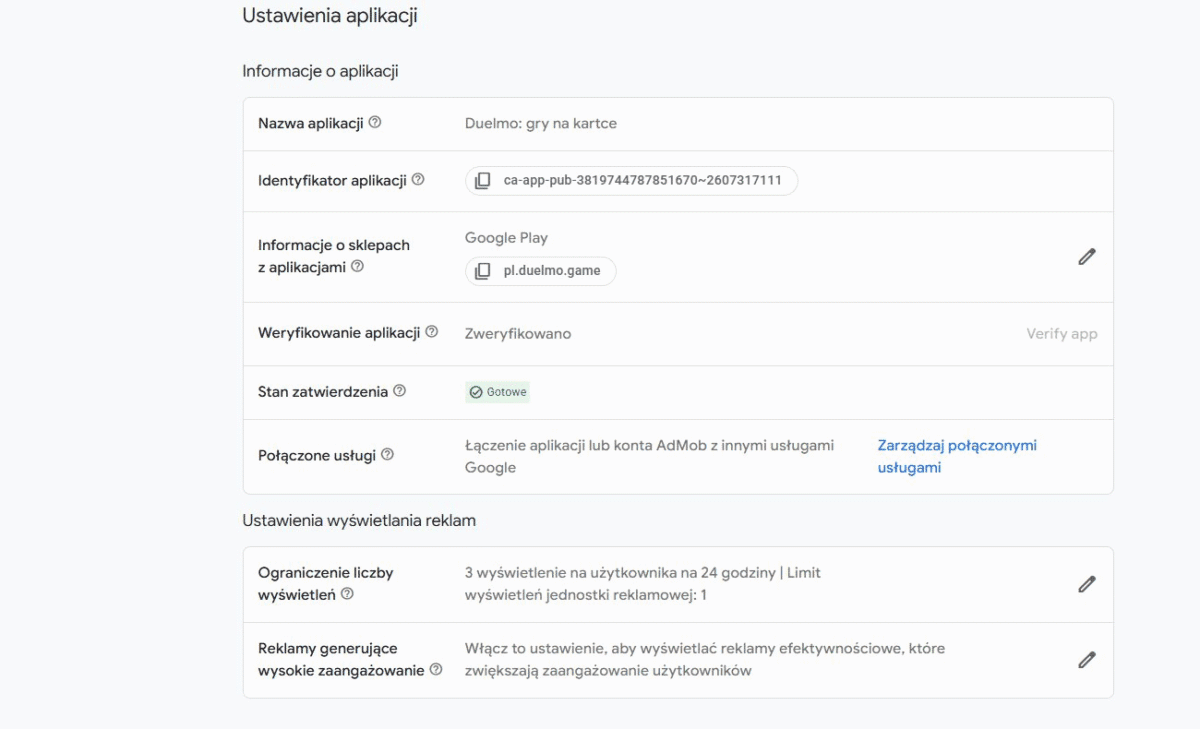Click the Ograniczenie liczby wyświetleń label
1200x729 pixels.
[326, 583]
